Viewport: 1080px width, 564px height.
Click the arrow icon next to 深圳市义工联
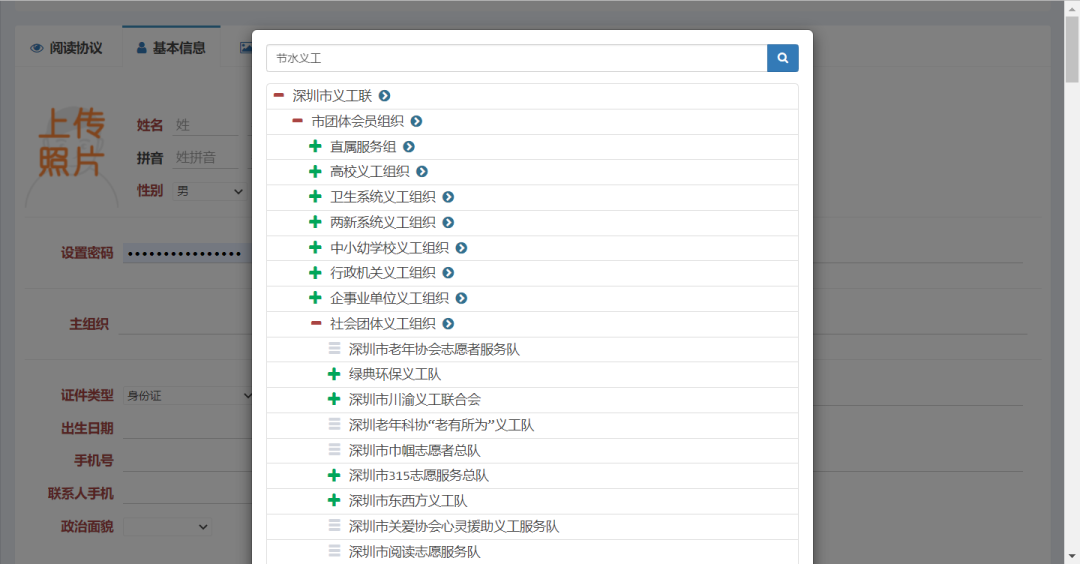tap(384, 96)
